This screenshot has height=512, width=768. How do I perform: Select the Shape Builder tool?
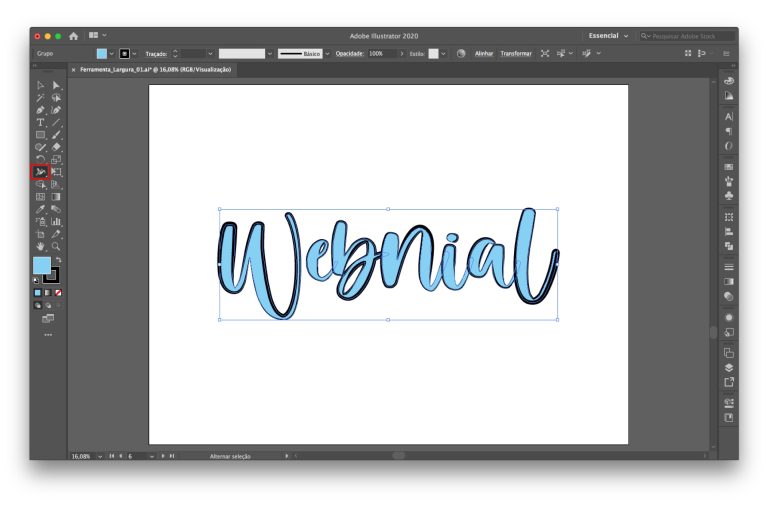pos(40,185)
